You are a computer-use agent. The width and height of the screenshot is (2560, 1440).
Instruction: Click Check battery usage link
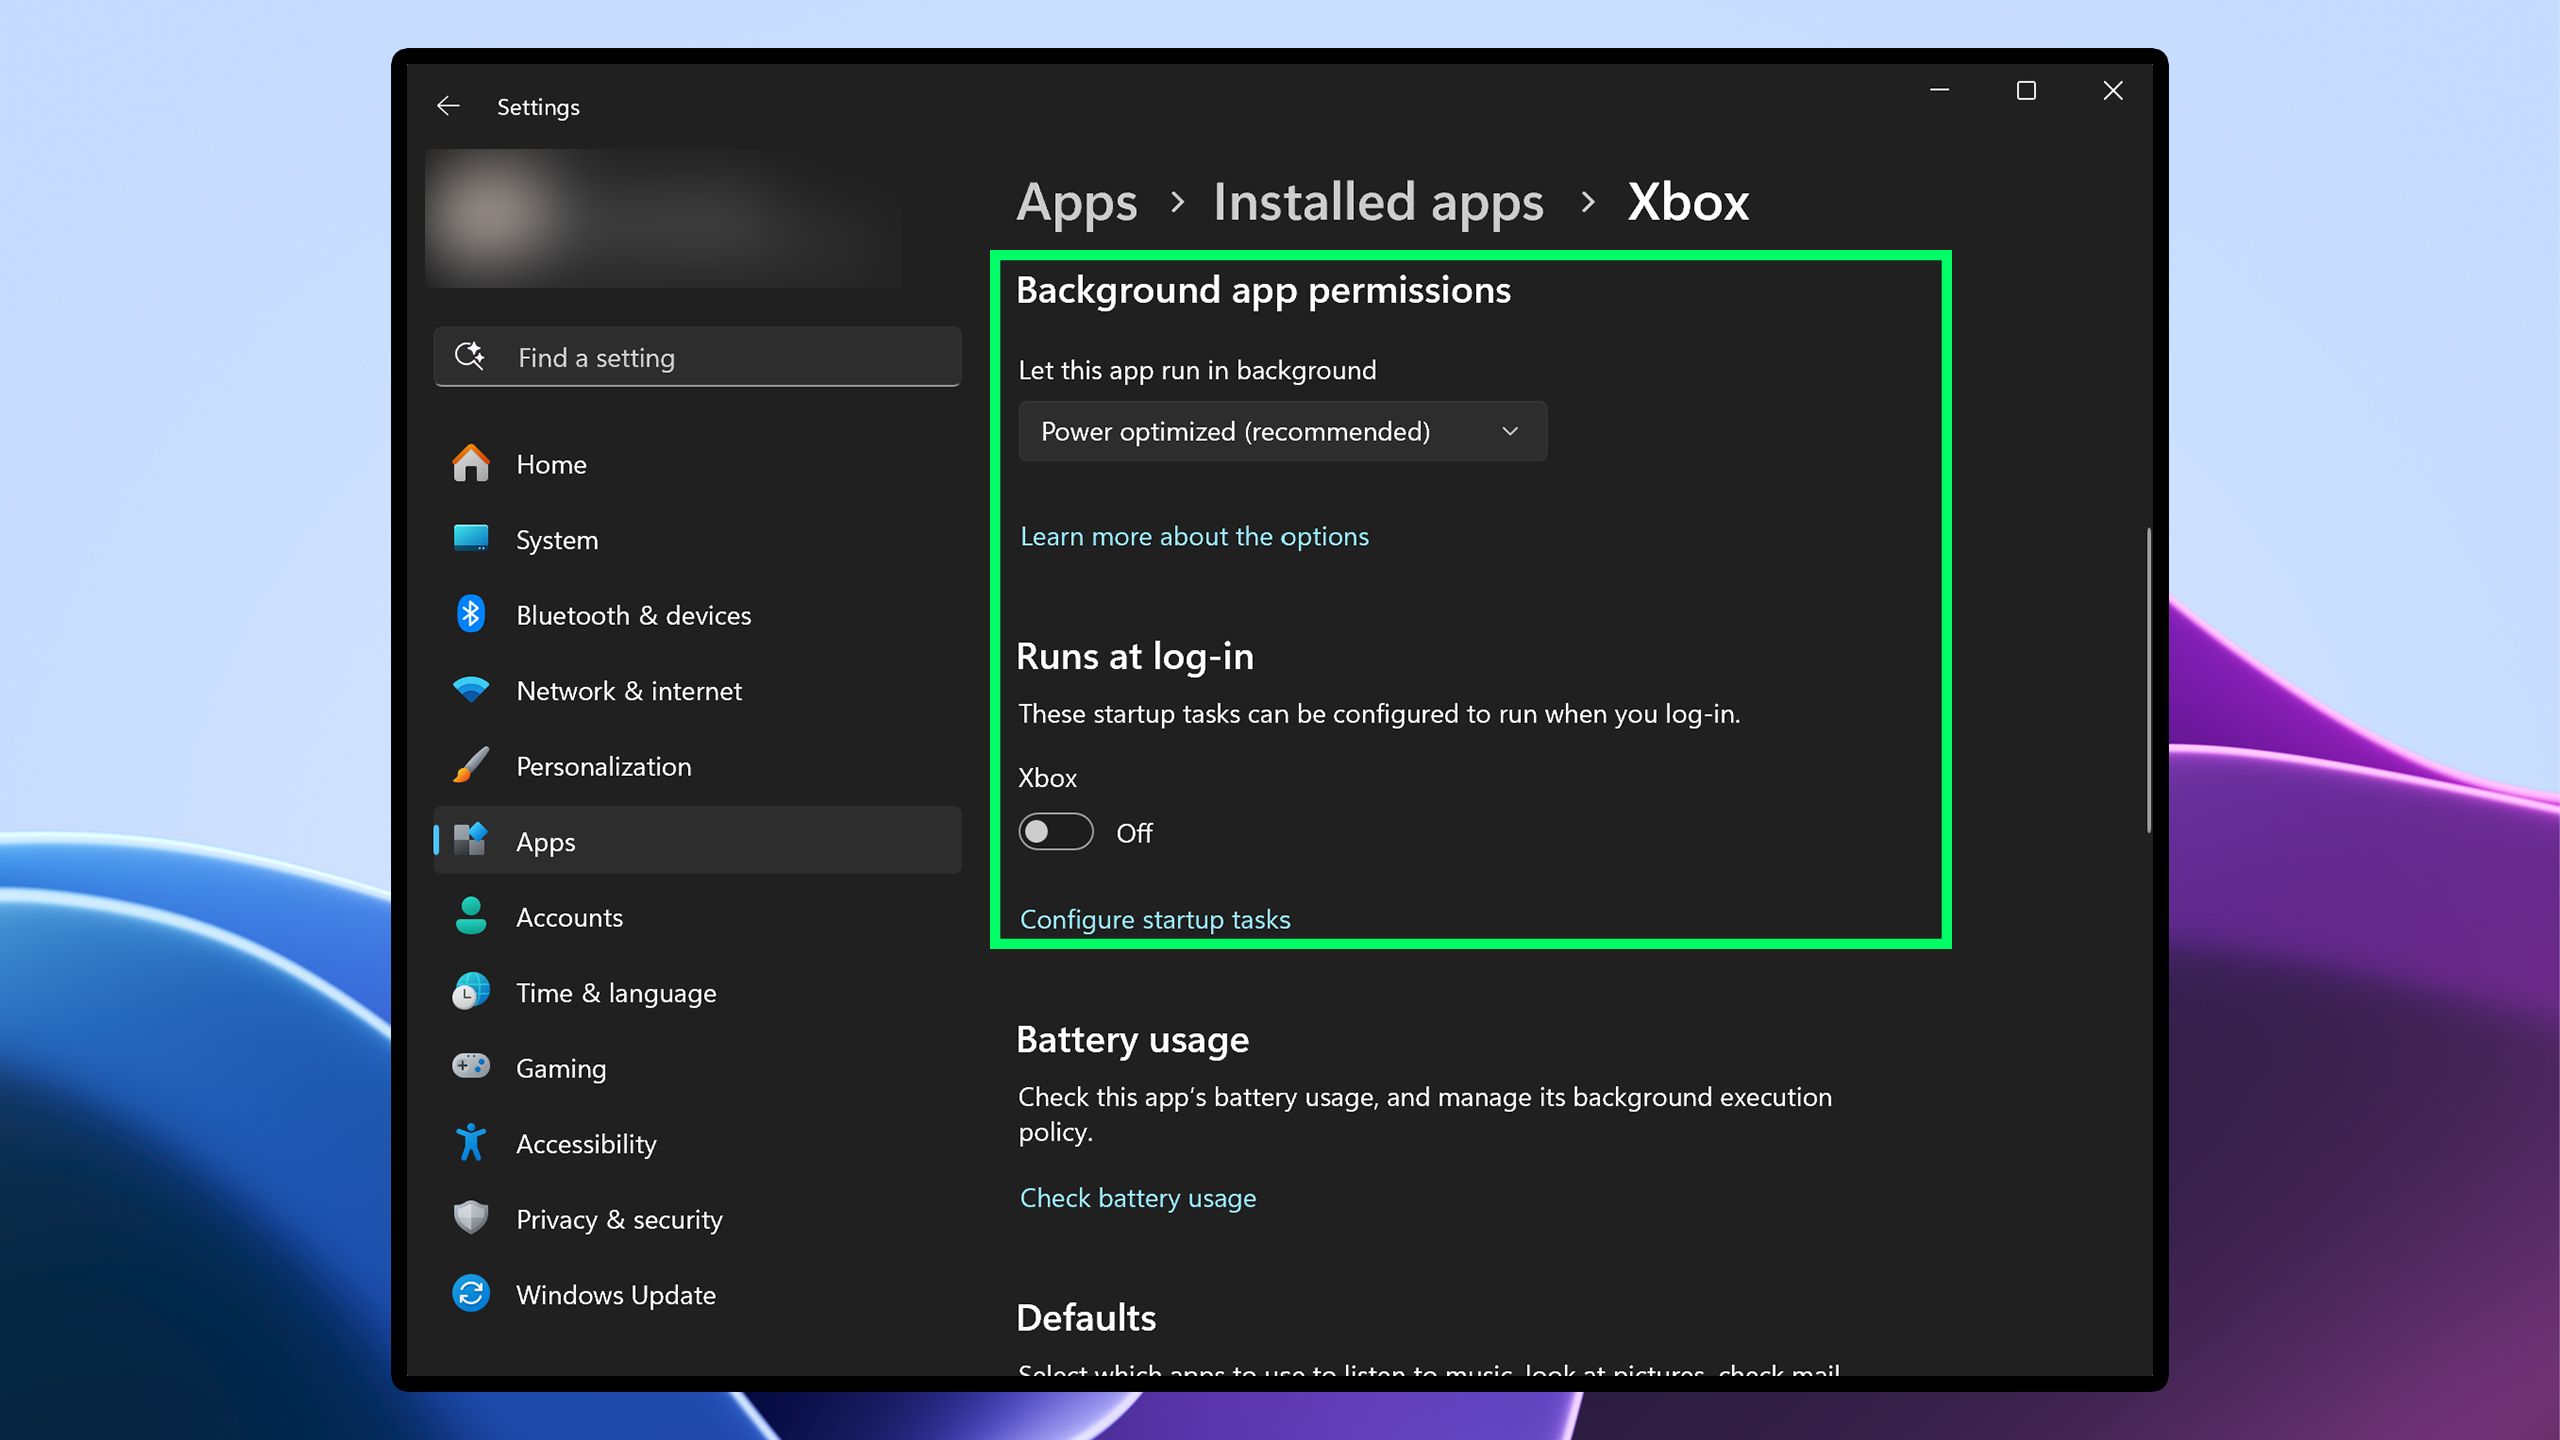click(1138, 1198)
